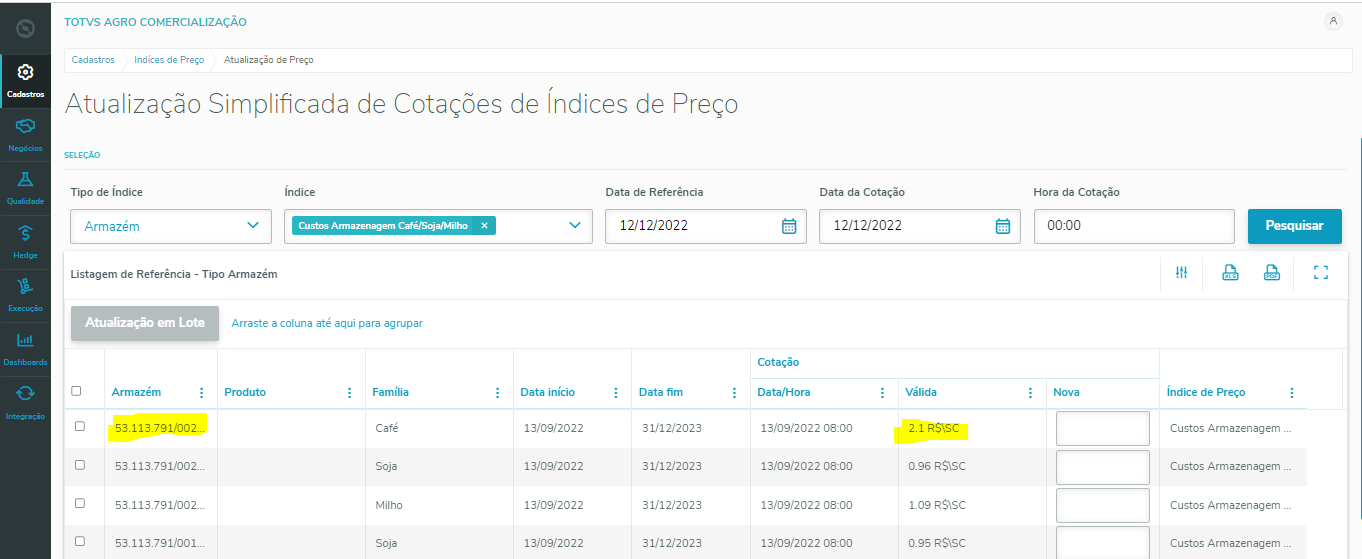1362x559 pixels.
Task: Click the Pesquisar button
Action: coord(1294,226)
